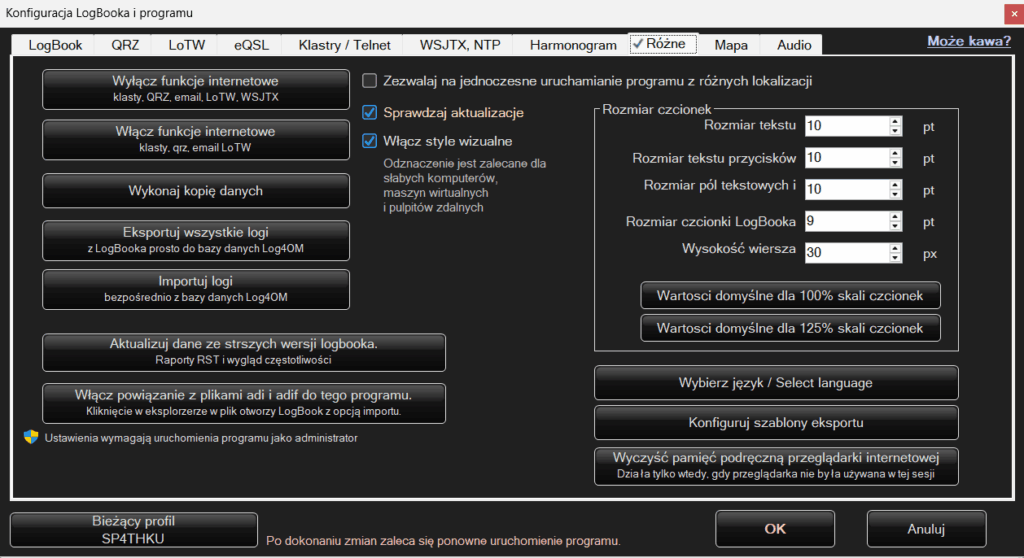Screen dimensions: 1024x558
Task: Increase Rozmiar tekstu value with up arrow
Action: pos(895,121)
